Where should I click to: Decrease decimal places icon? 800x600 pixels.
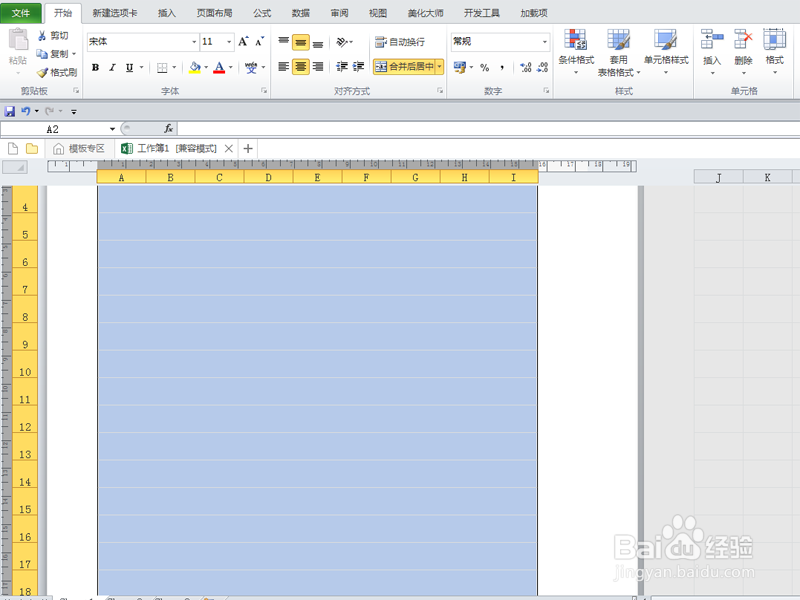pyautogui.click(x=543, y=67)
